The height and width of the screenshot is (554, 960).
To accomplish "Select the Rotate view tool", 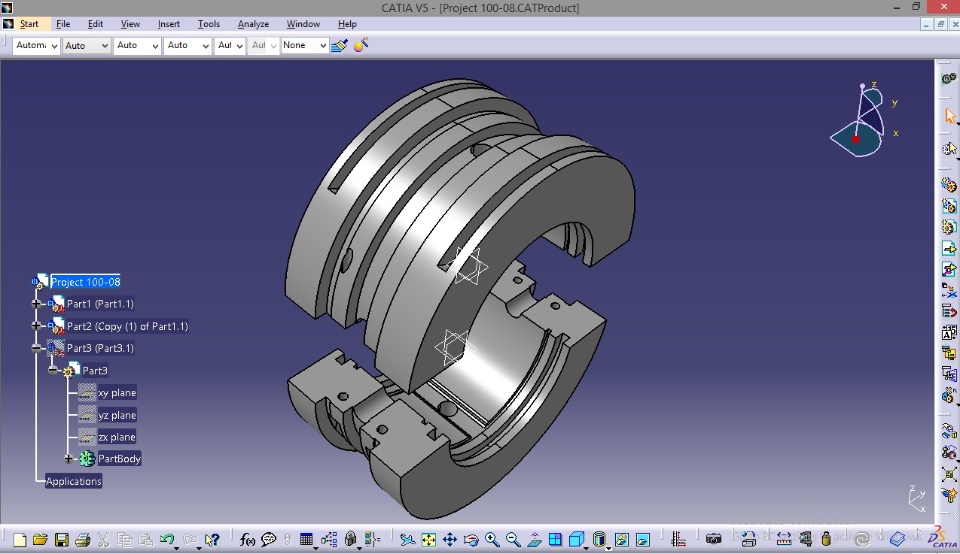I will tap(471, 539).
